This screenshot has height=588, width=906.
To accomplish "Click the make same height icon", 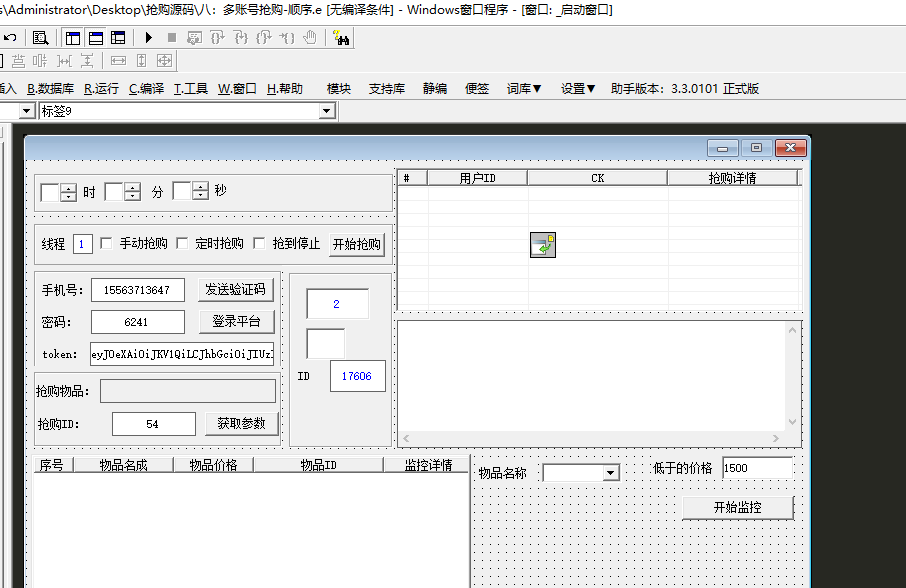I will pos(142,60).
